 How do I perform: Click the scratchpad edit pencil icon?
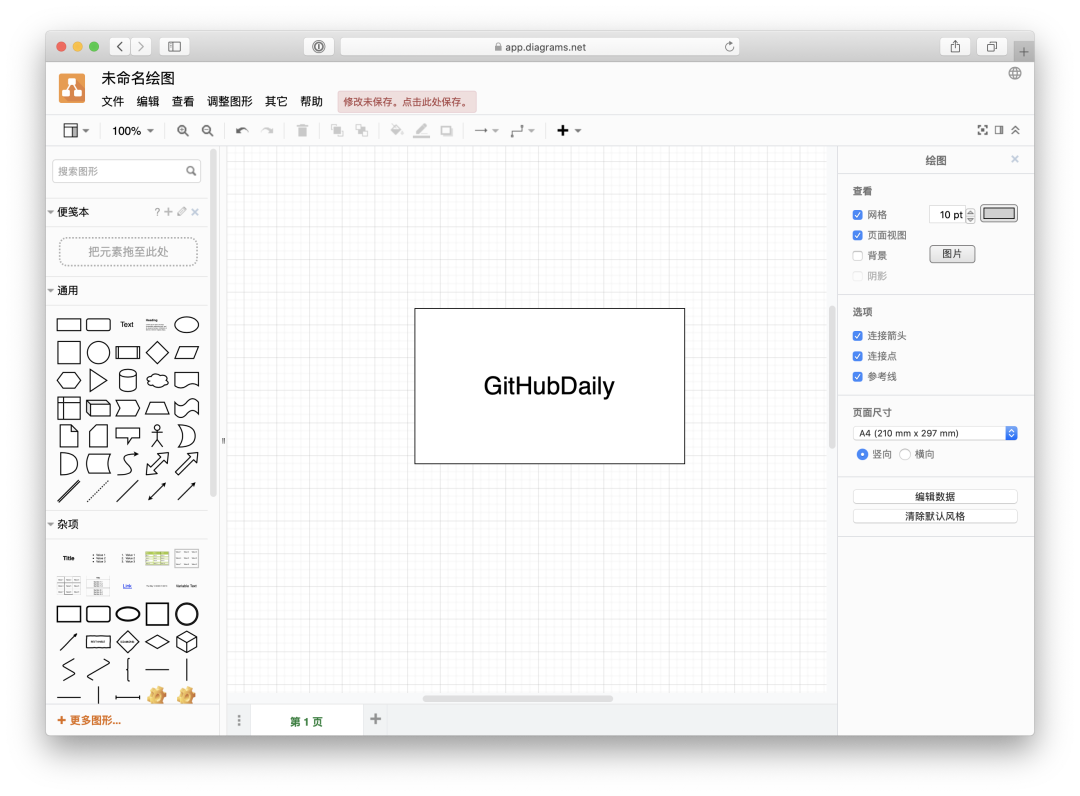[x=182, y=212]
